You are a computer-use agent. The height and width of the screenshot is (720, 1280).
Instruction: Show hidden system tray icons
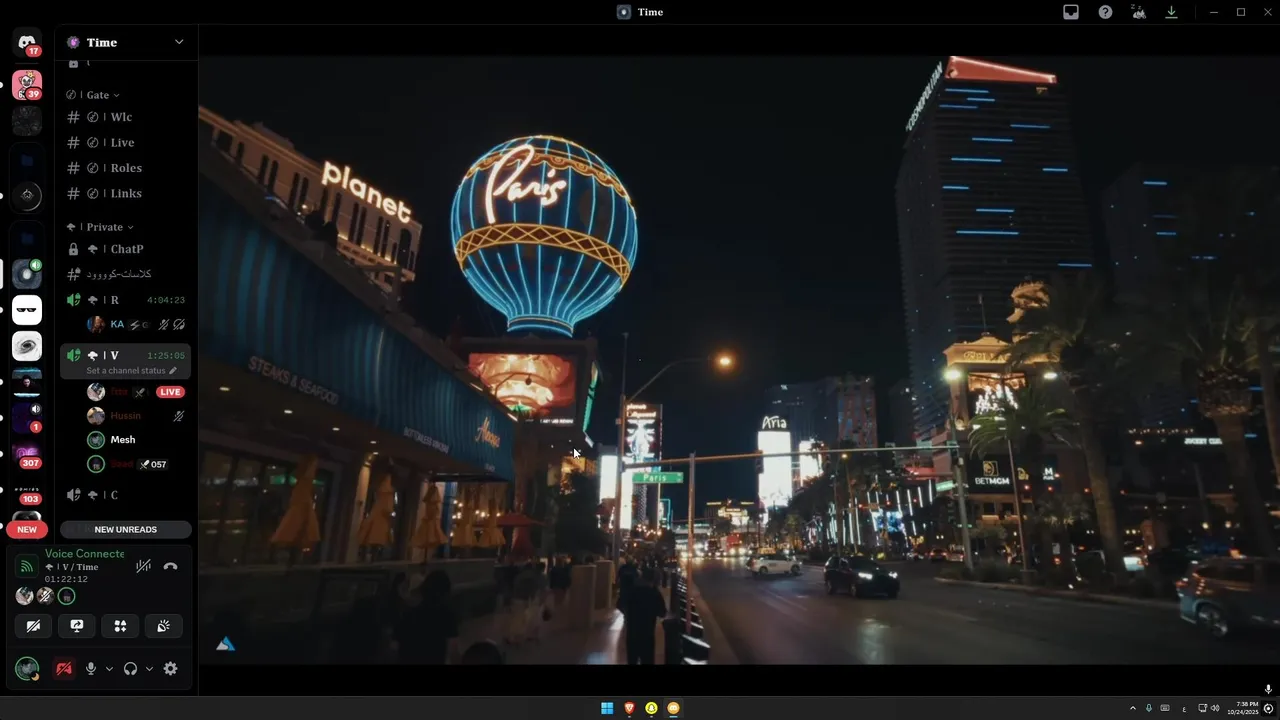pos(1133,708)
